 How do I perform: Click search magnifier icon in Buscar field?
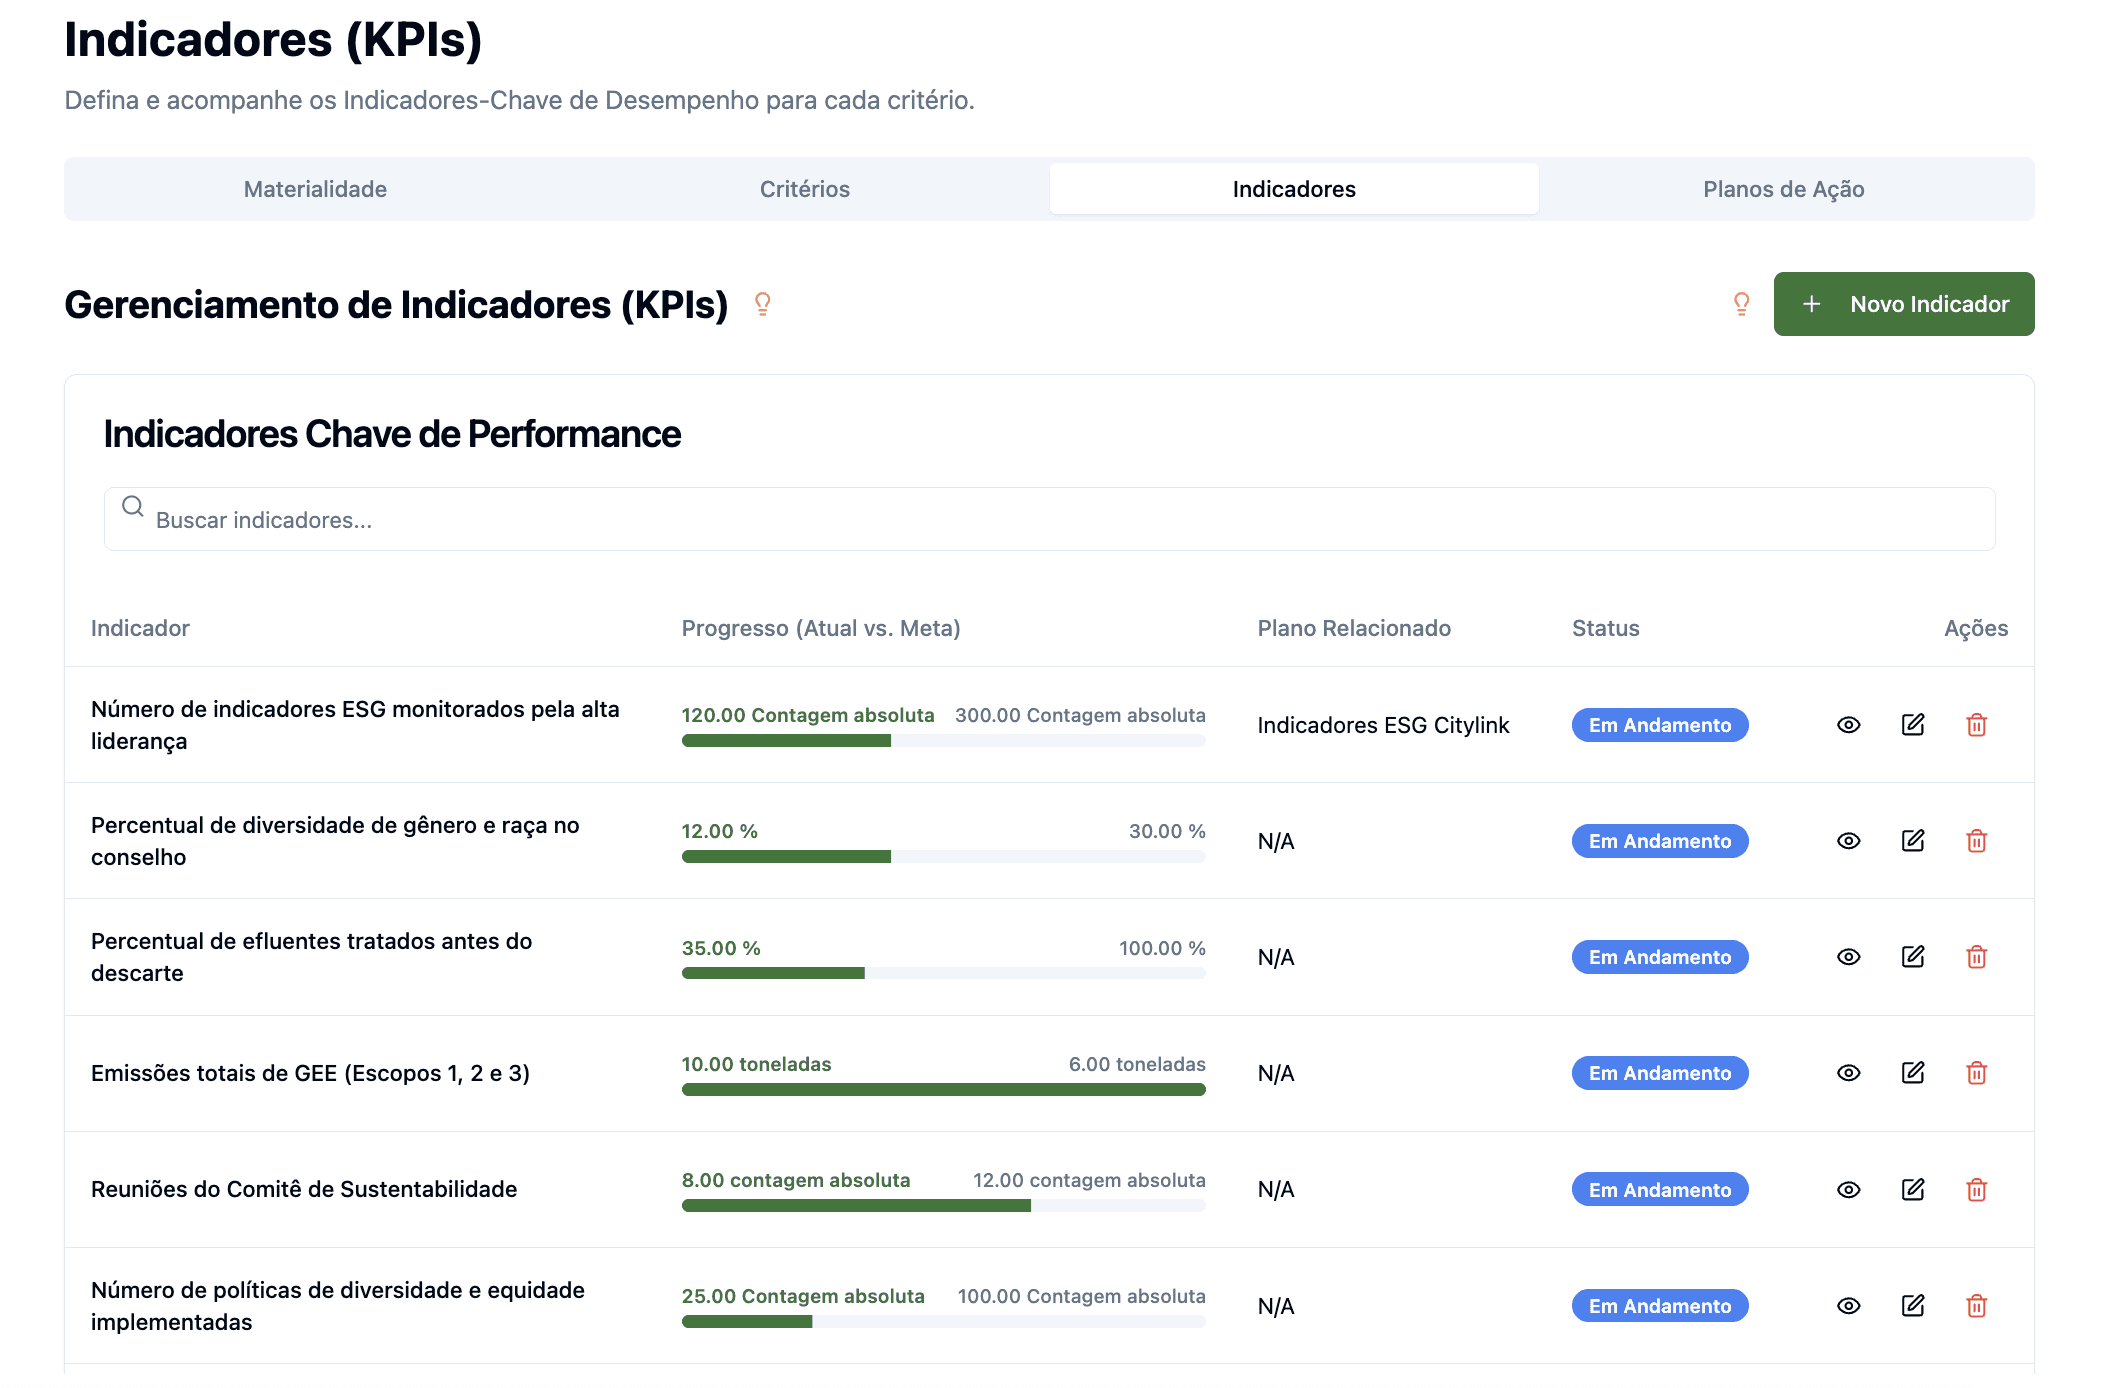point(133,506)
